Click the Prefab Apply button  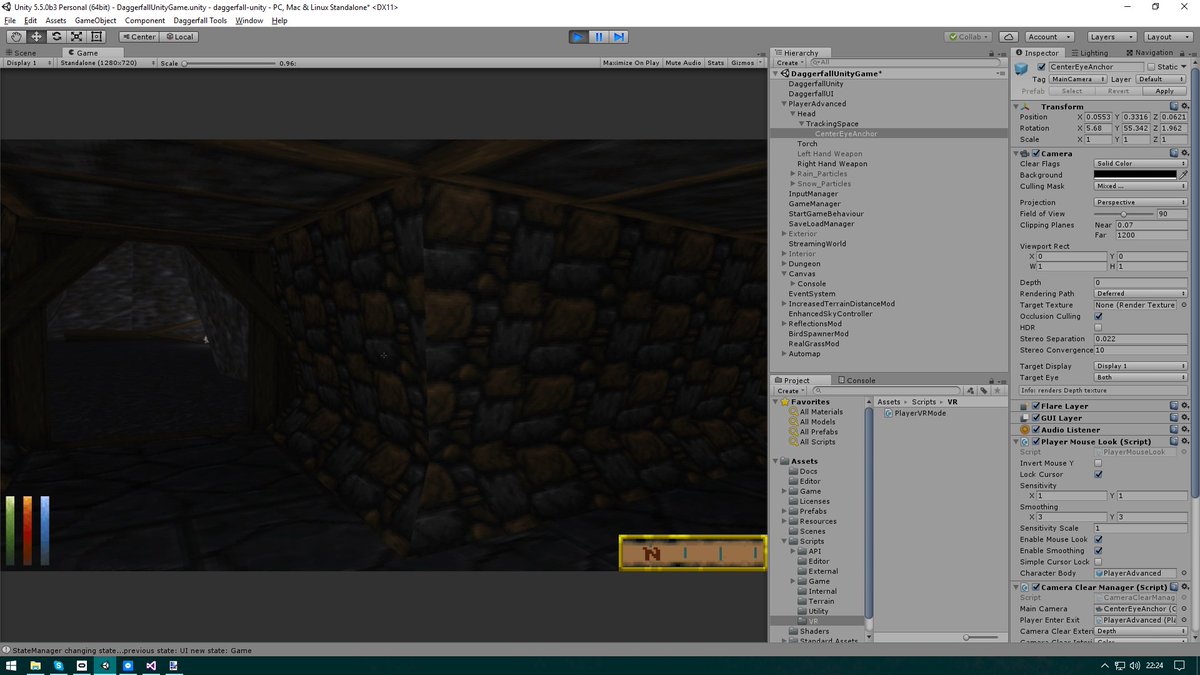click(x=1164, y=91)
